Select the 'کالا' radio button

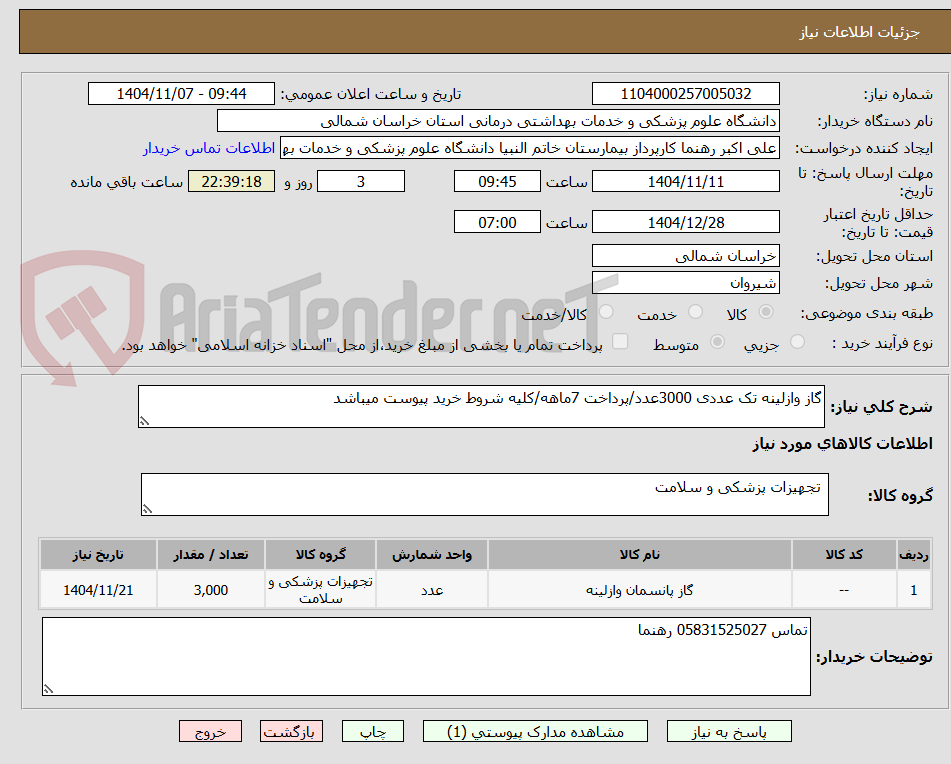pos(766,312)
